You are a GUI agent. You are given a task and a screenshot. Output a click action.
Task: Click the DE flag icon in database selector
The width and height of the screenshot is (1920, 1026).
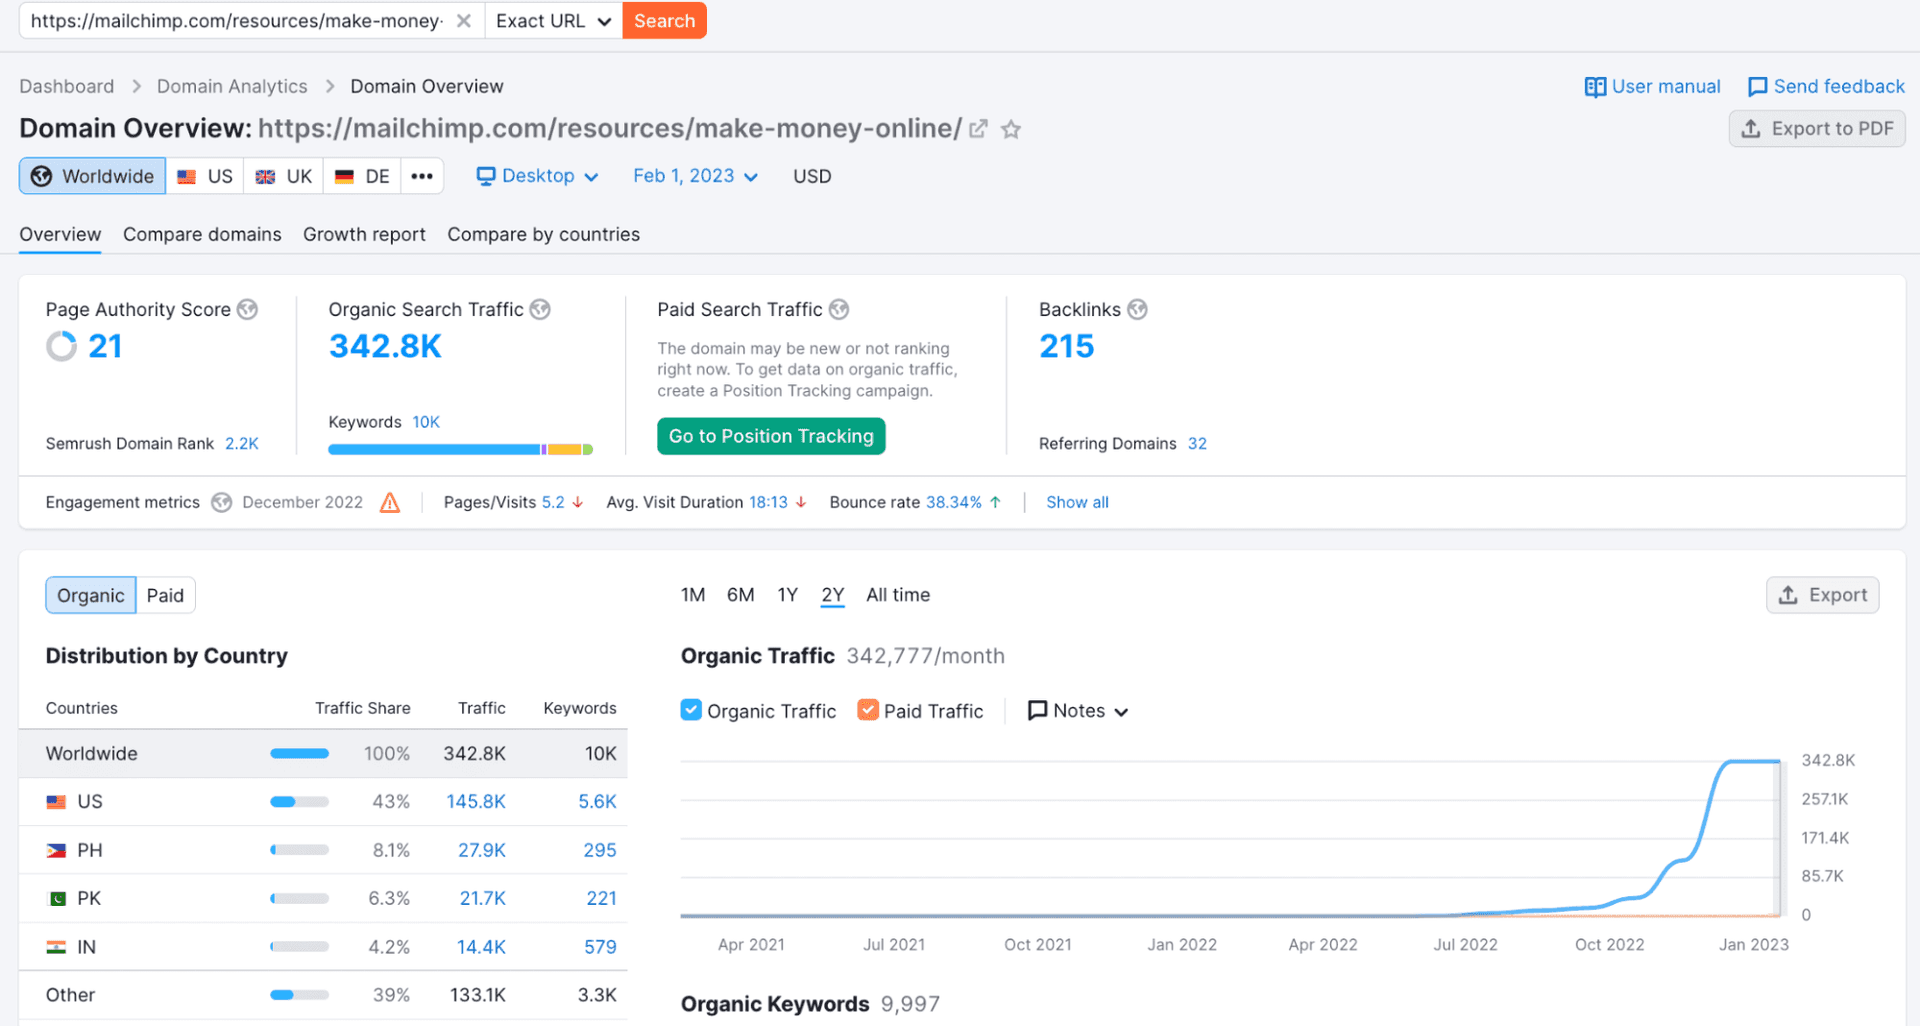[x=344, y=177]
